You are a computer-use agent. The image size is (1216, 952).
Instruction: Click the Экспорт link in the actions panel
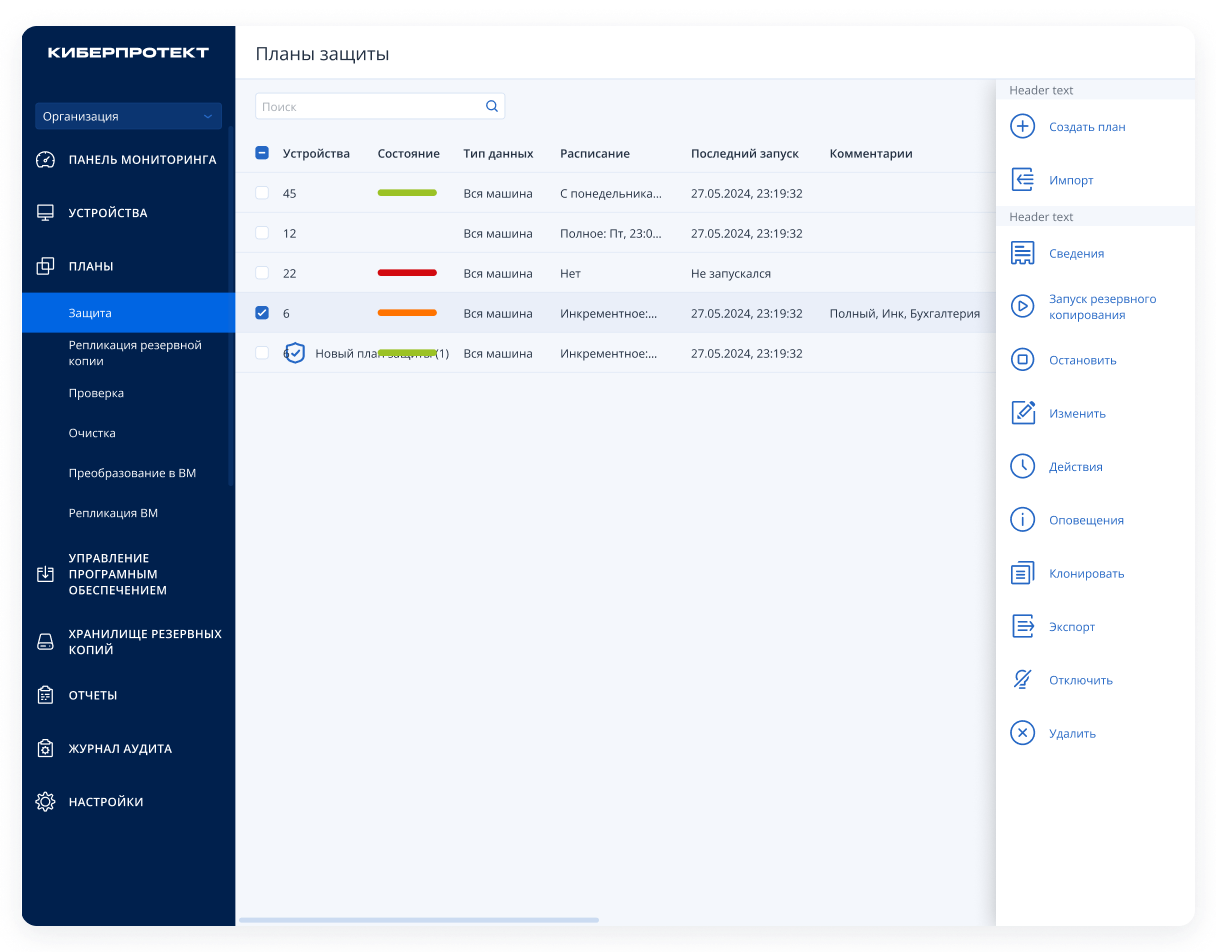pyautogui.click(x=1072, y=627)
